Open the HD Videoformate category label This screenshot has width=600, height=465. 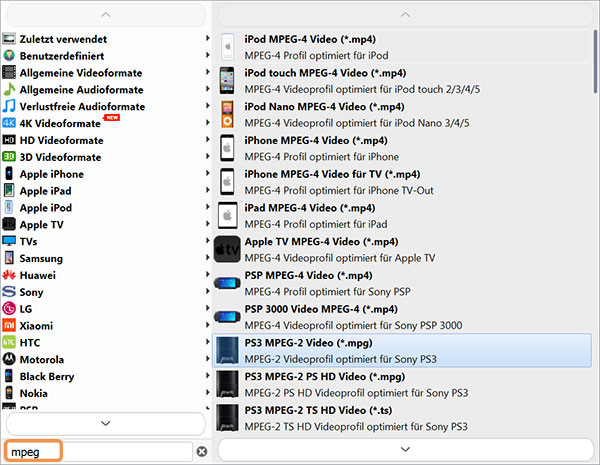click(x=62, y=140)
